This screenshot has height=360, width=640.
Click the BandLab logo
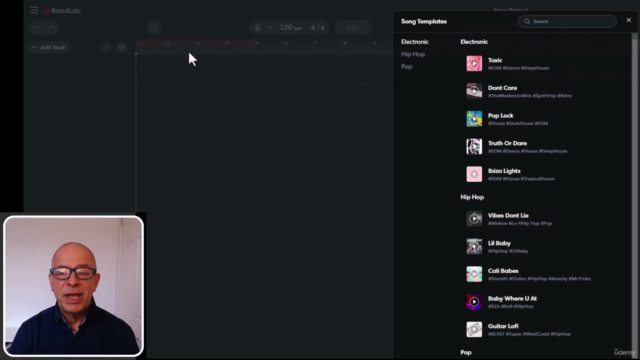(62, 11)
